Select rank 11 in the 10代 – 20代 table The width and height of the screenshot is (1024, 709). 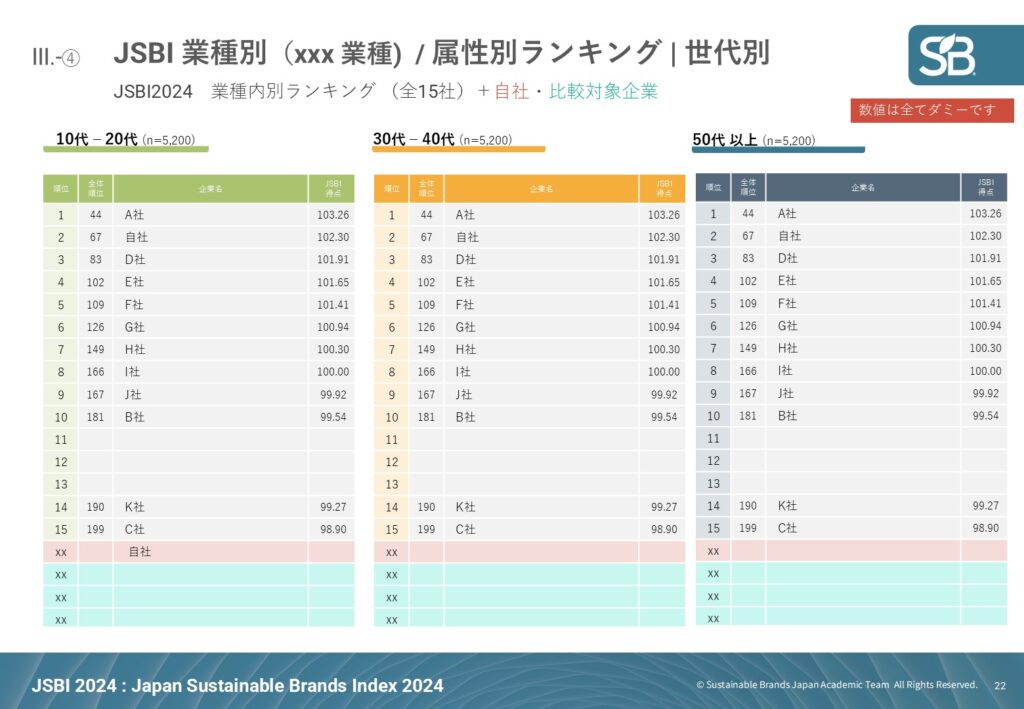61,439
